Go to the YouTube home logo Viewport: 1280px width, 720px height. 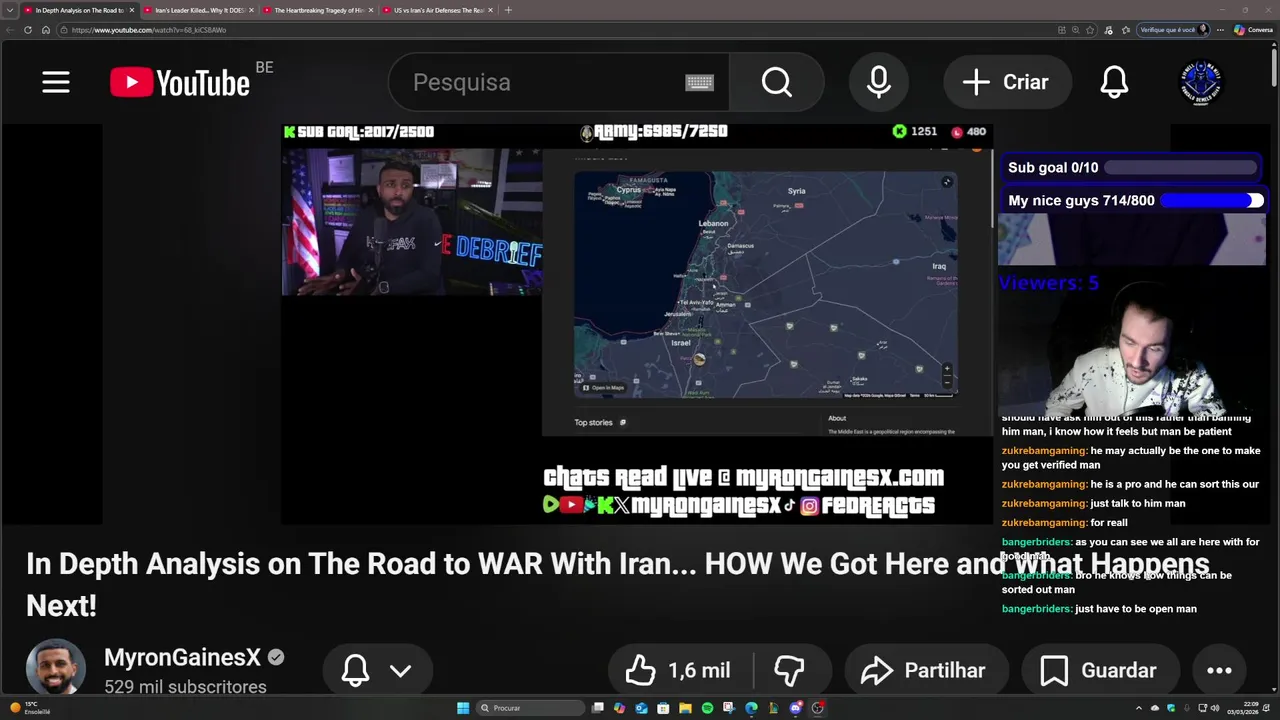point(180,82)
